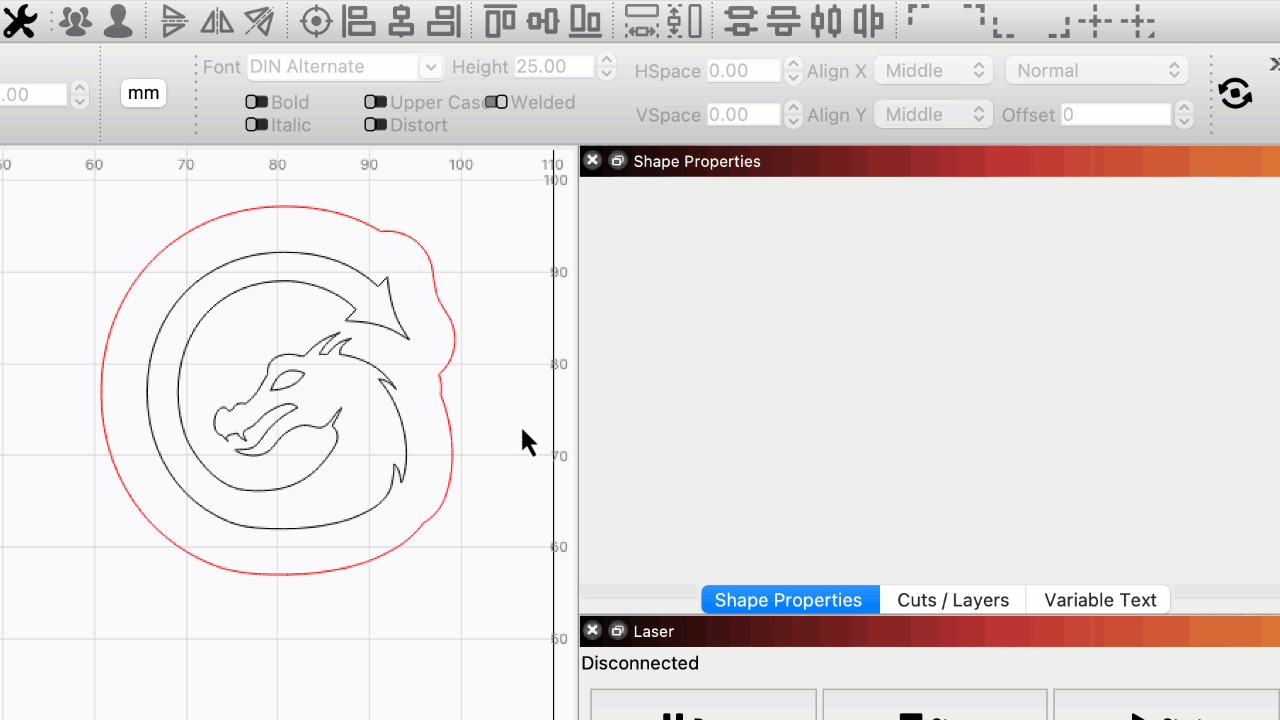Viewport: 1280px width, 720px height.
Task: Click the Group objects icon
Action: (73, 20)
